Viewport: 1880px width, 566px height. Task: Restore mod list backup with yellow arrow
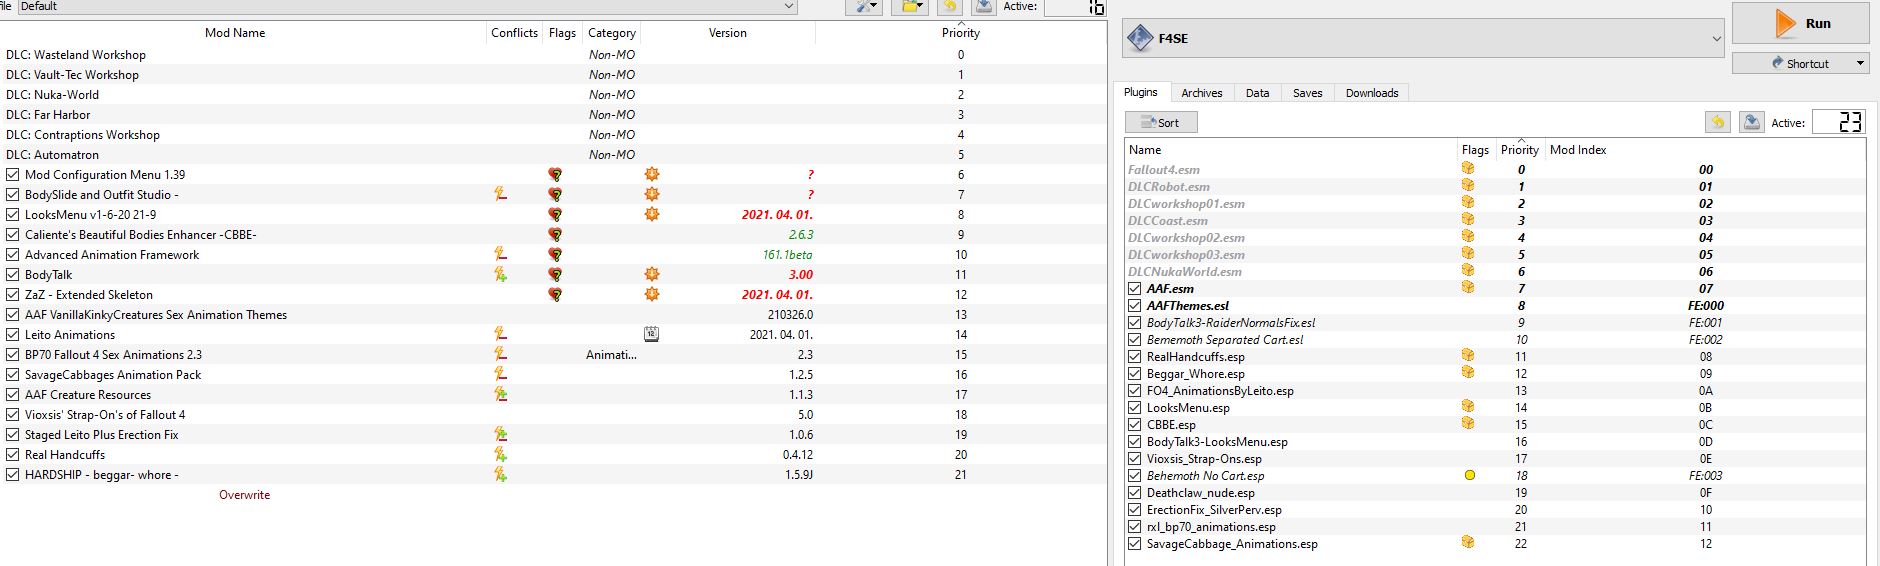pos(950,6)
